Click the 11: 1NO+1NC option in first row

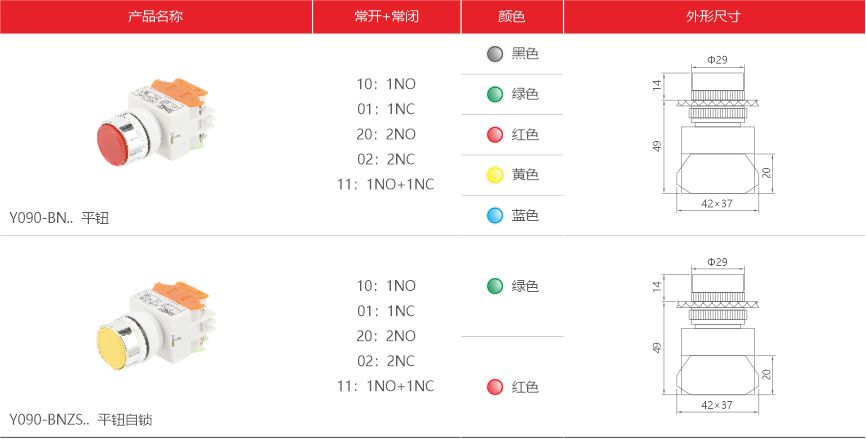(x=386, y=184)
